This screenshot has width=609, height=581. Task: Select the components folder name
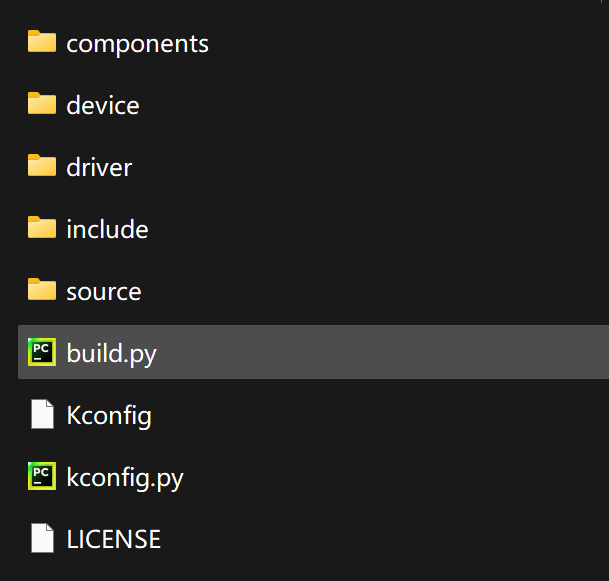(x=137, y=44)
